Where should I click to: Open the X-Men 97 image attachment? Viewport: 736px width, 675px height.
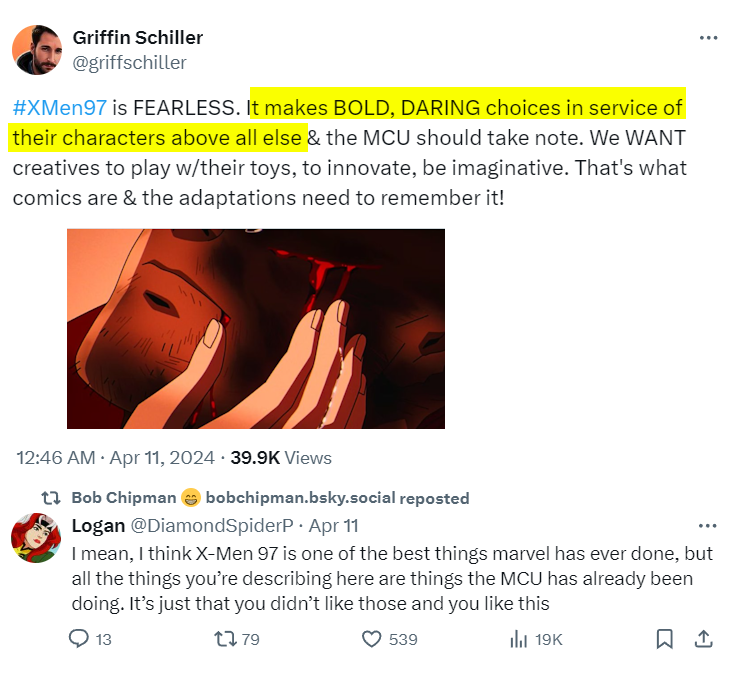pyautogui.click(x=256, y=329)
